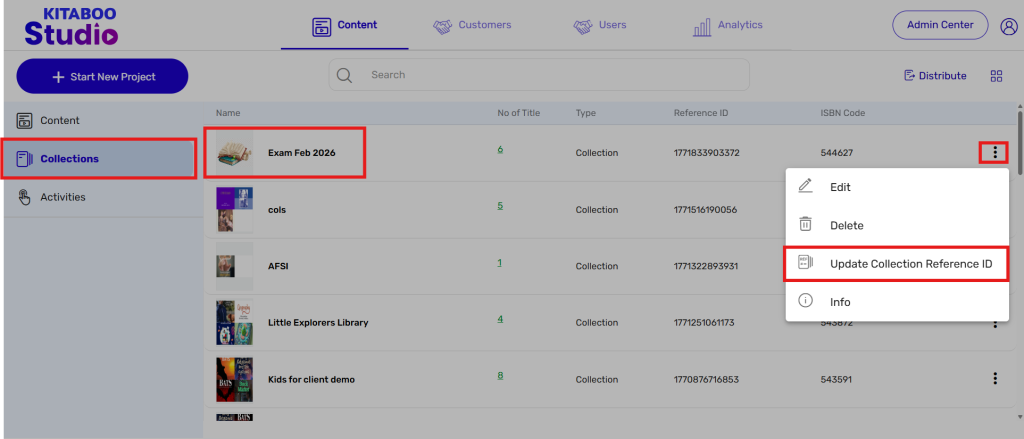The width and height of the screenshot is (1024, 439).
Task: Open three-dot menu for Little Explorers Library
Action: pyautogui.click(x=994, y=323)
